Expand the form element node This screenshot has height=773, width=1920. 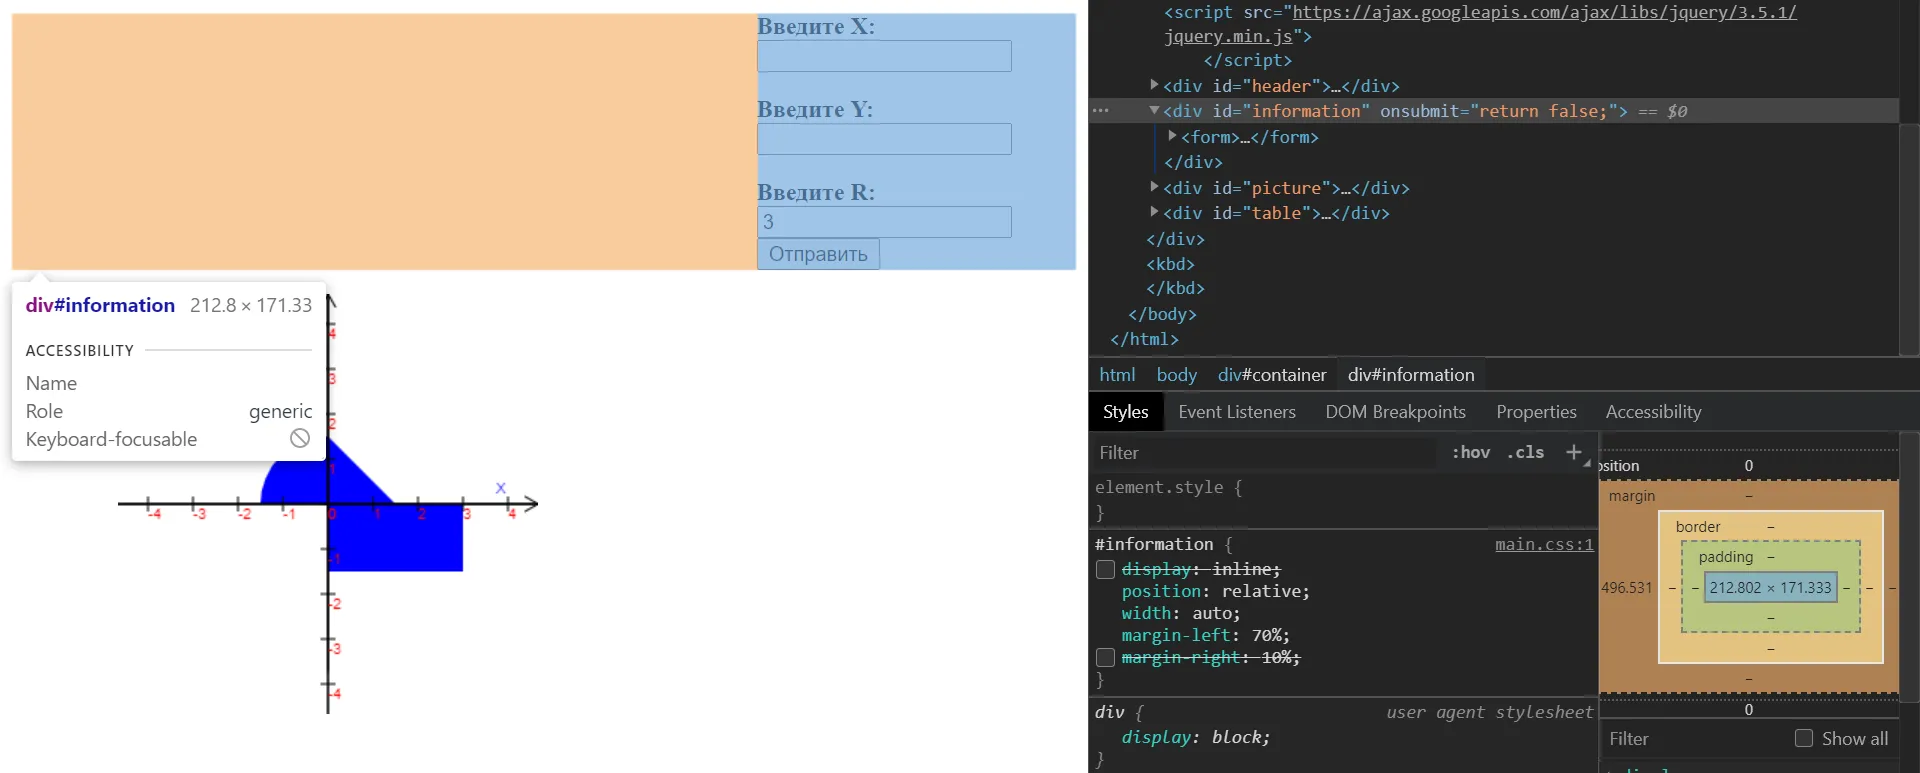pos(1172,136)
